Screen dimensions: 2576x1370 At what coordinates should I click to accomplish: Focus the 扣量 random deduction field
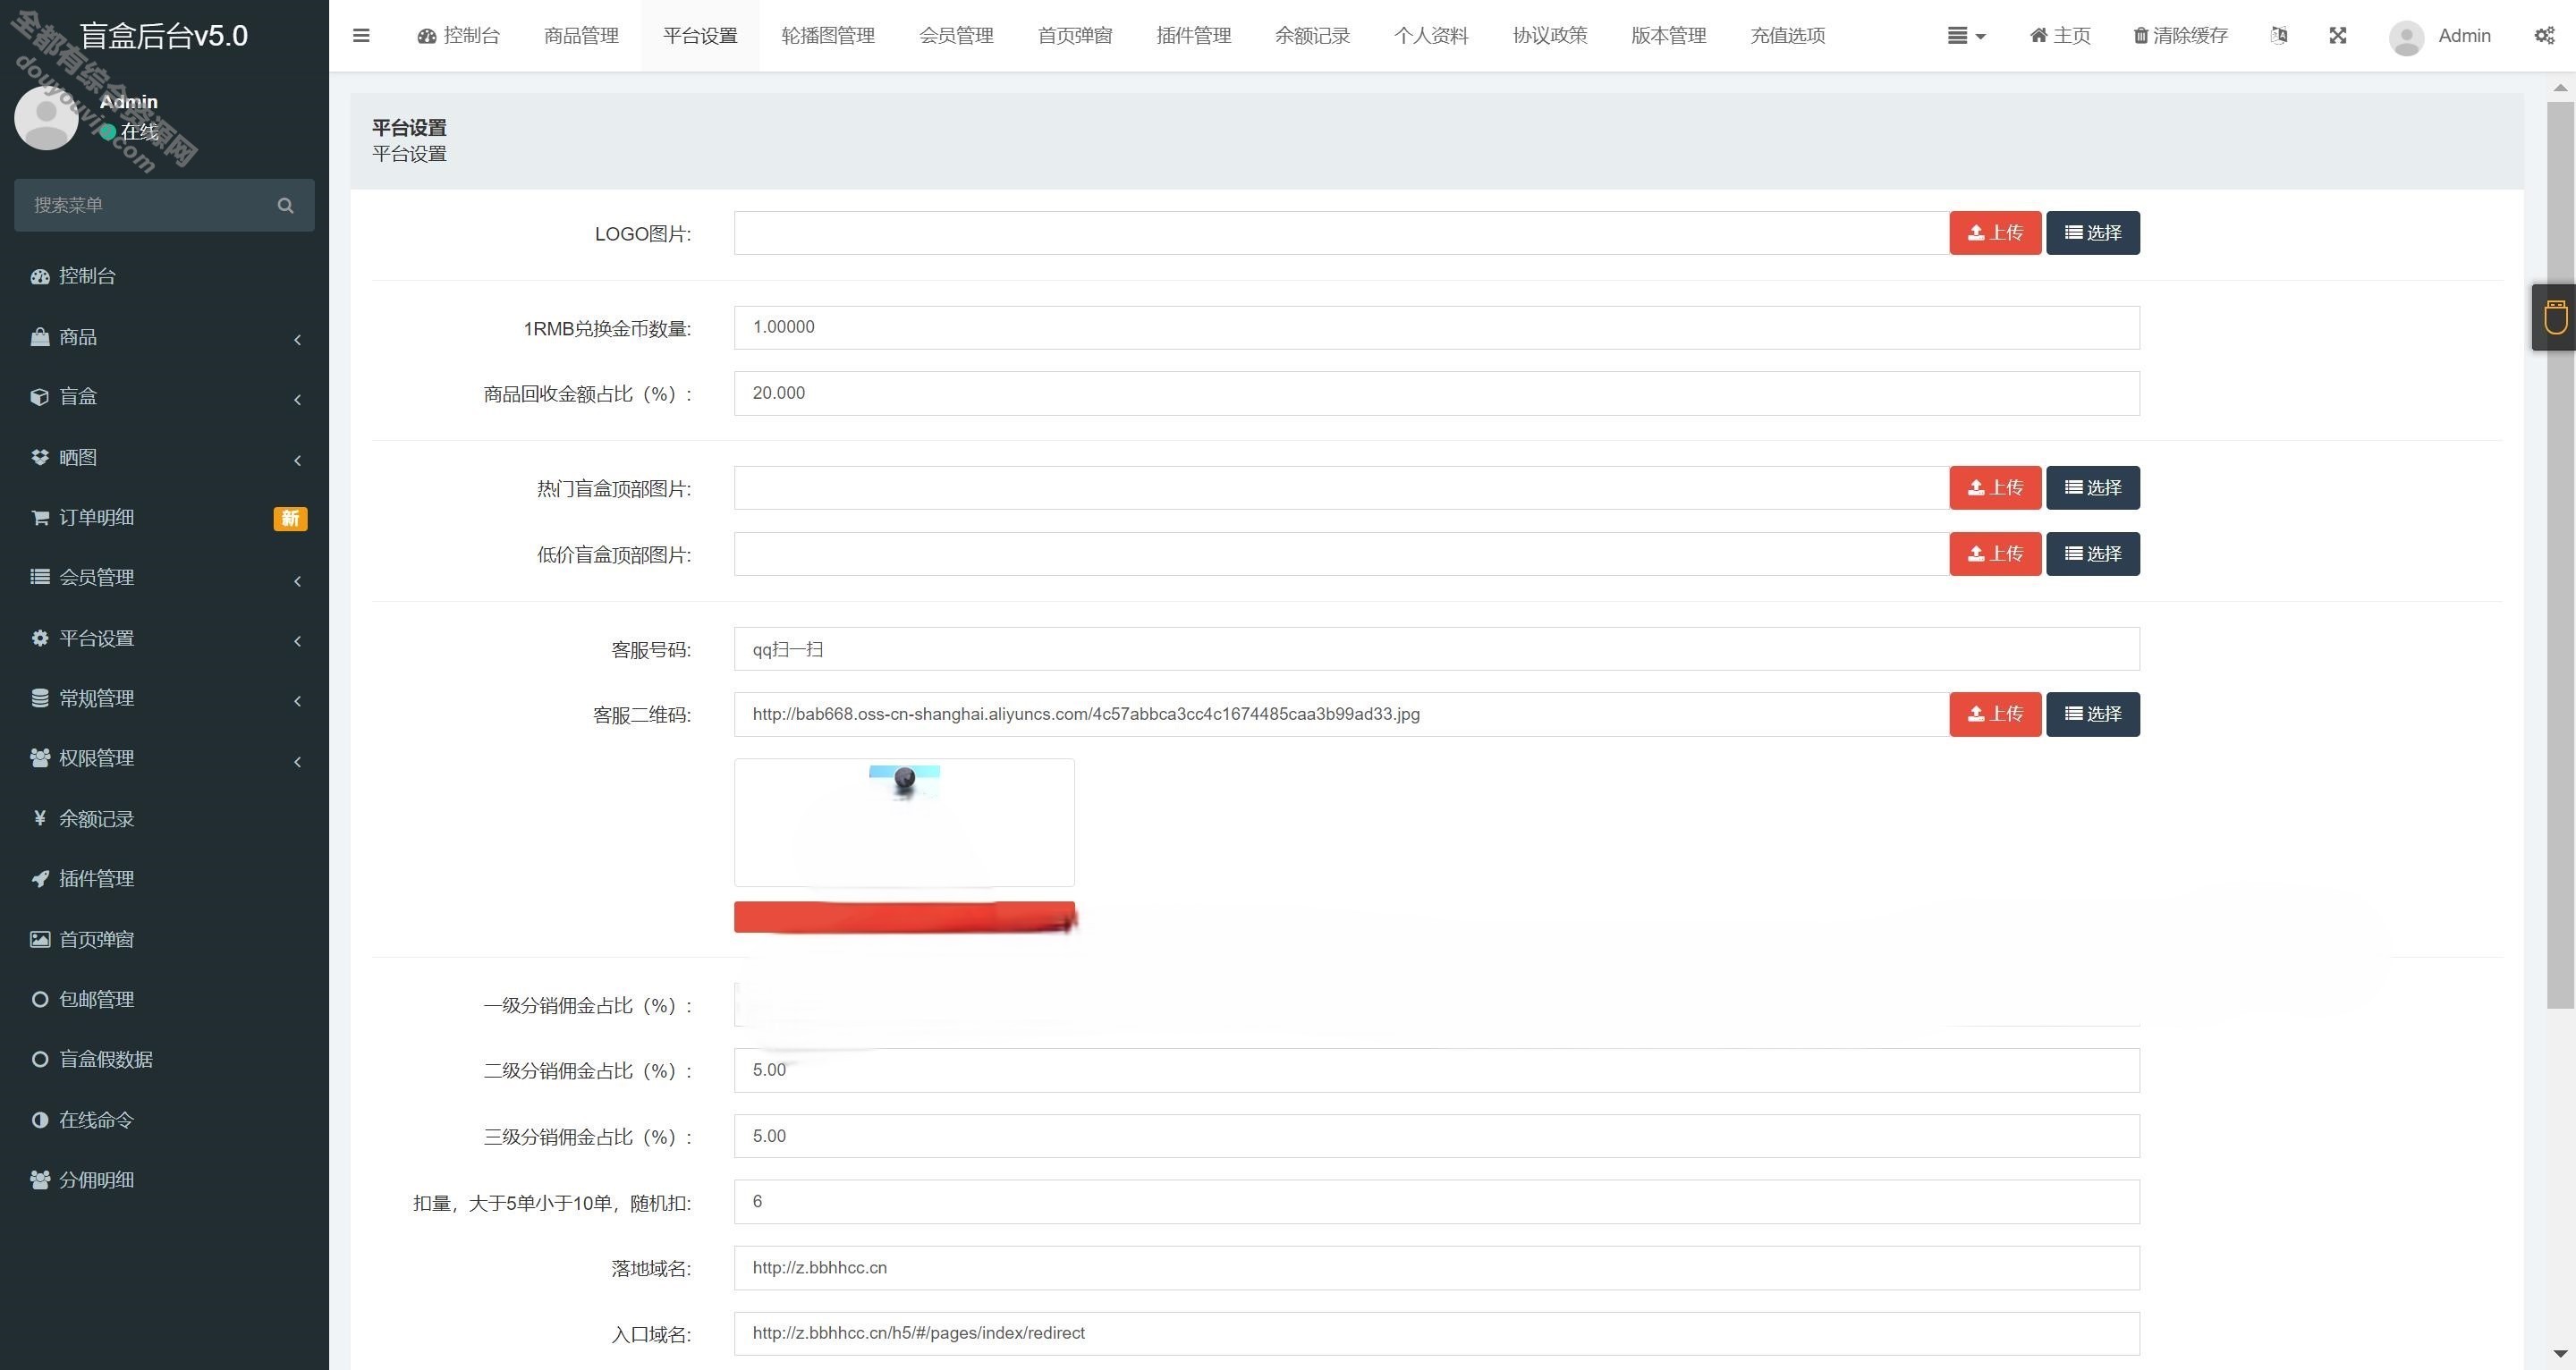[x=1436, y=1202]
